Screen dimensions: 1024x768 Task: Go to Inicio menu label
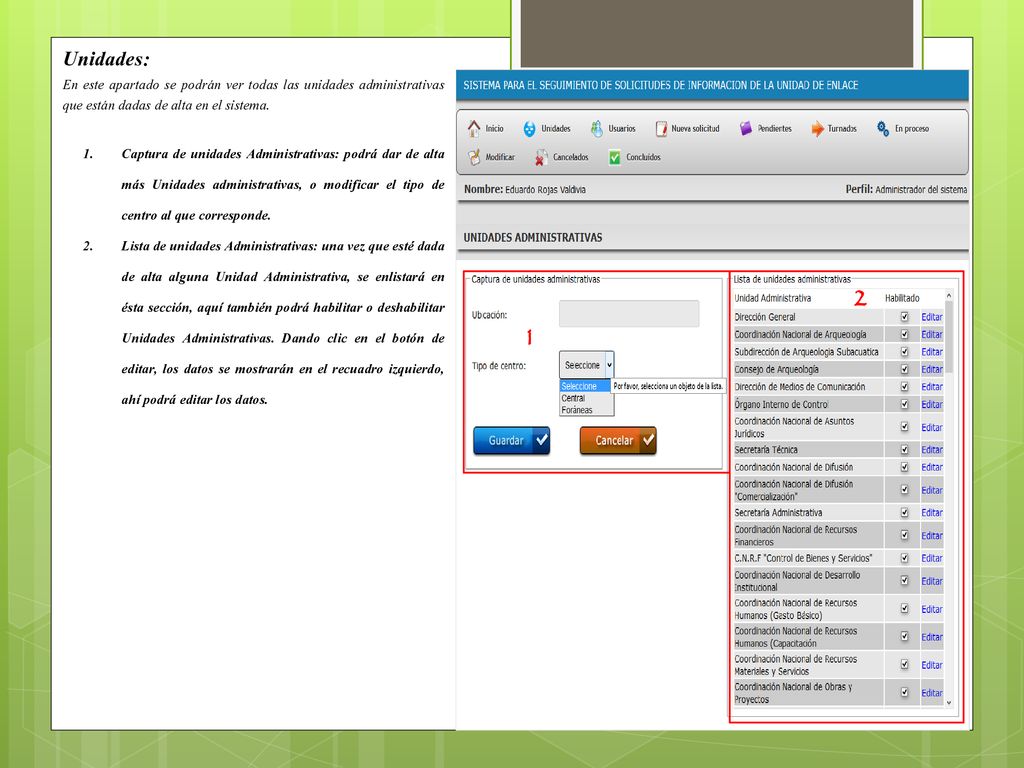(494, 129)
